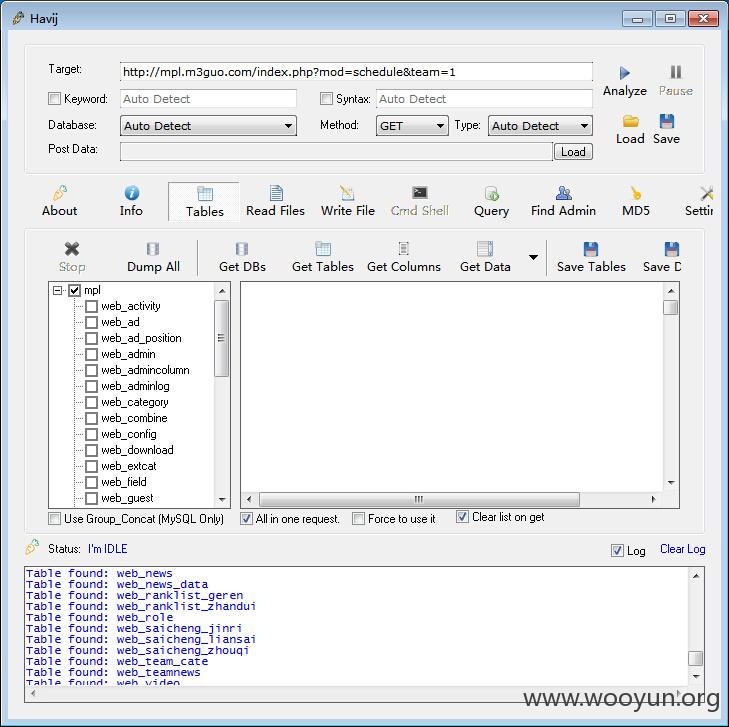Viewport: 729px width, 727px height.
Task: Enable the Keyword checkbox
Action: tap(54, 99)
